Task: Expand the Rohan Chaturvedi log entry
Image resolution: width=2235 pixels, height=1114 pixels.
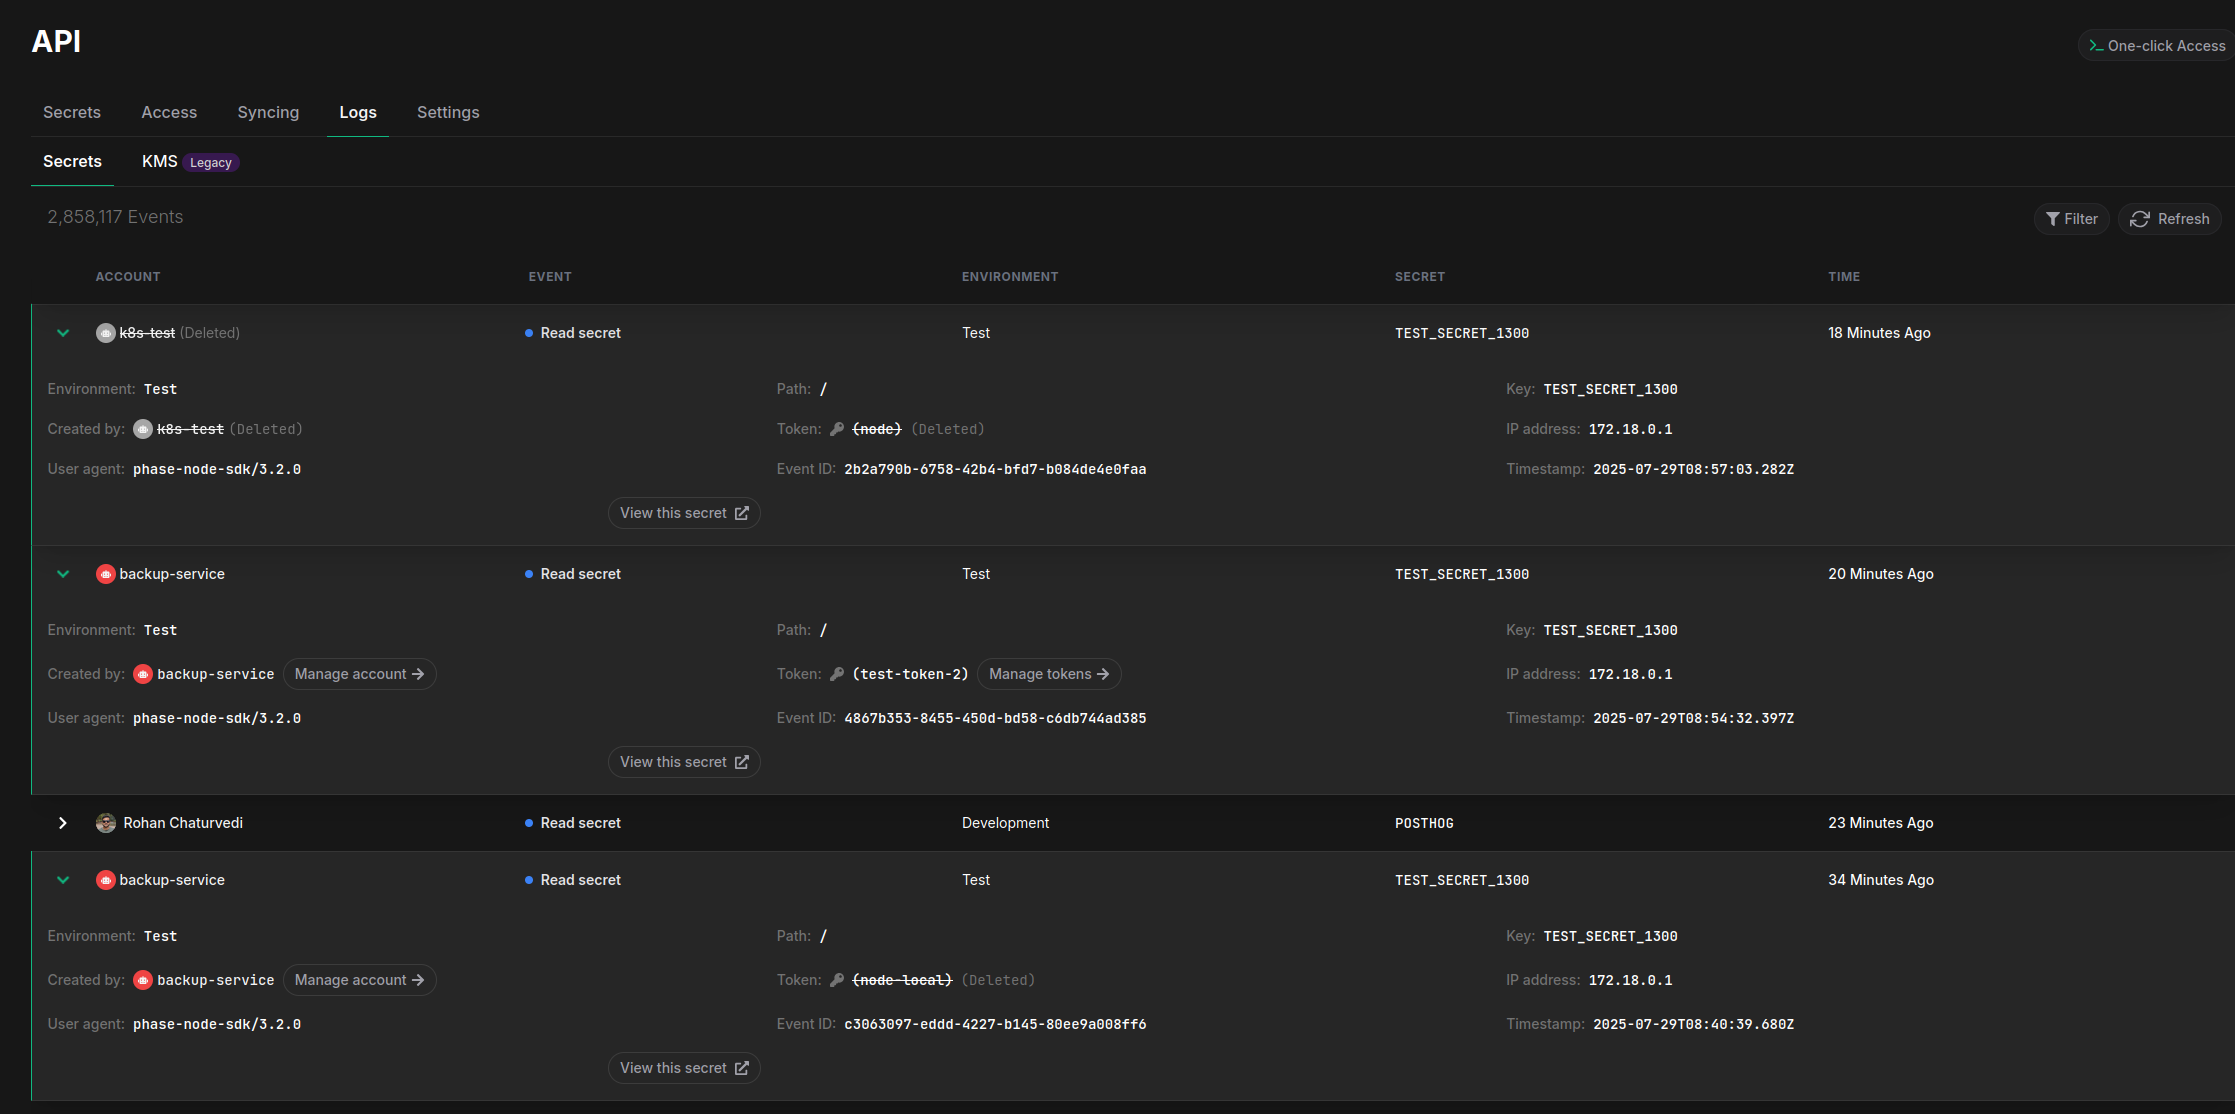Action: pyautogui.click(x=63, y=822)
